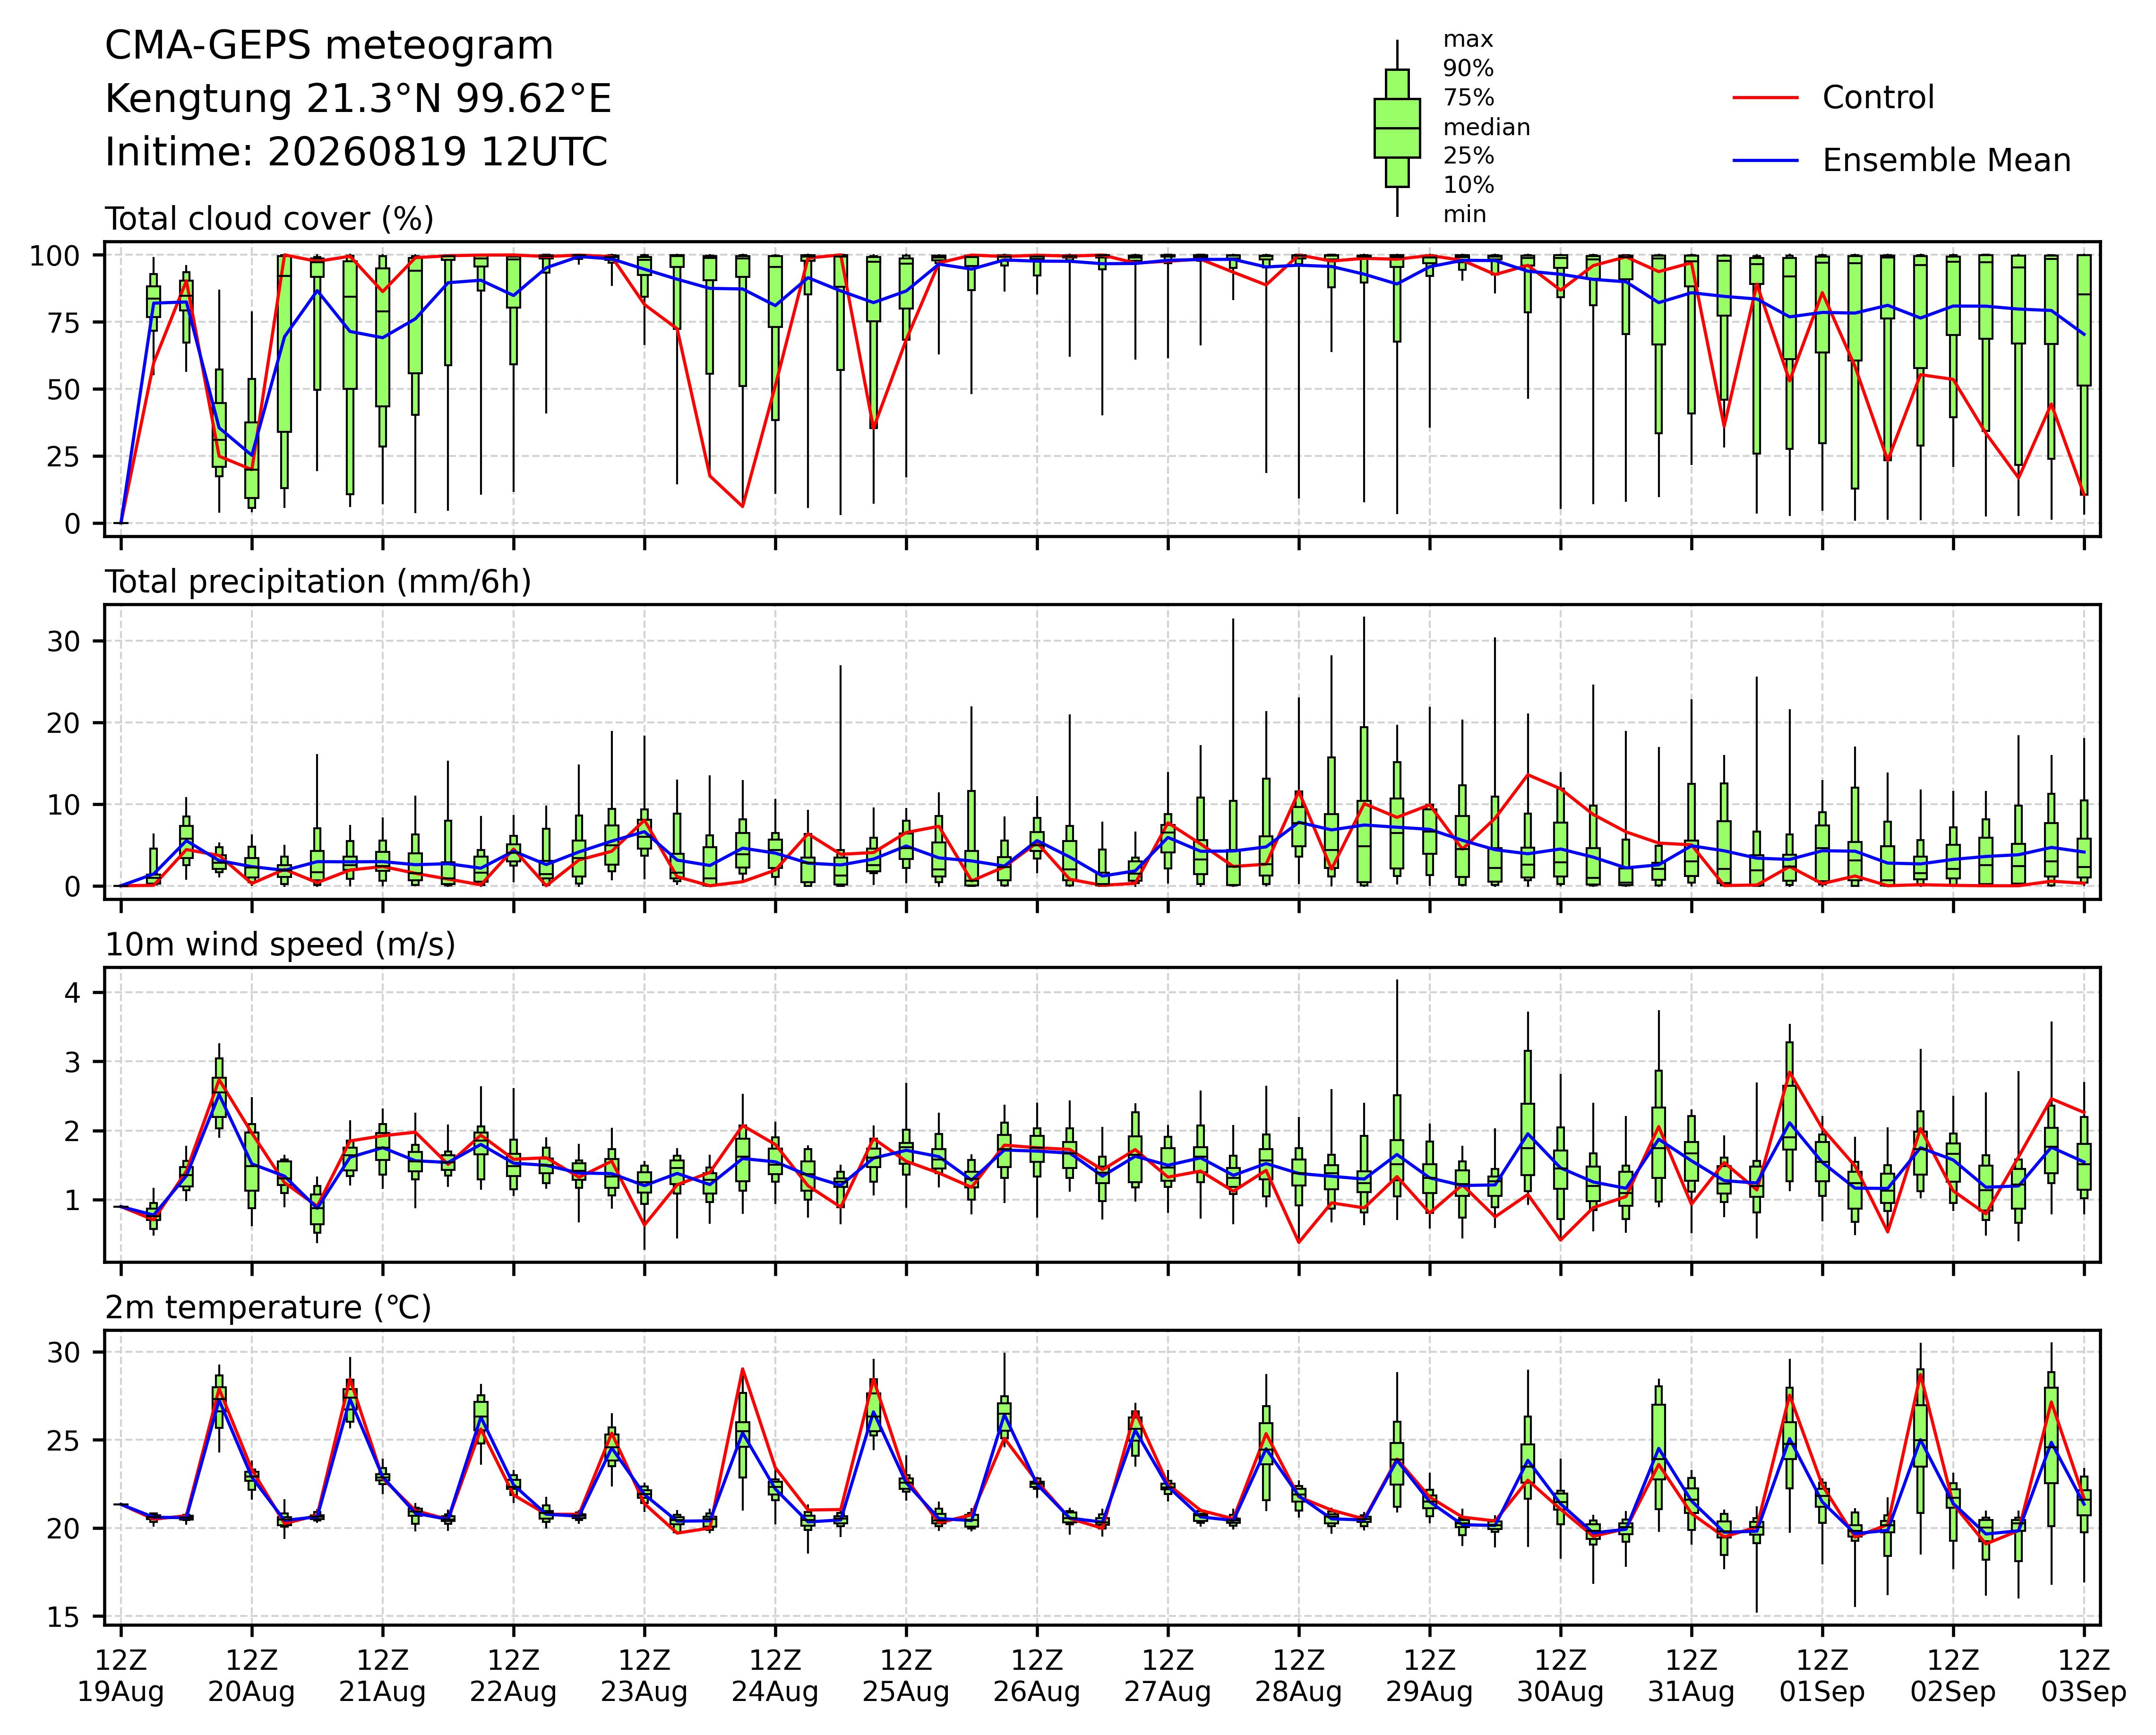Click the 12Z 28Aug axis tick label
2156x1735 pixels.
1298,1676
